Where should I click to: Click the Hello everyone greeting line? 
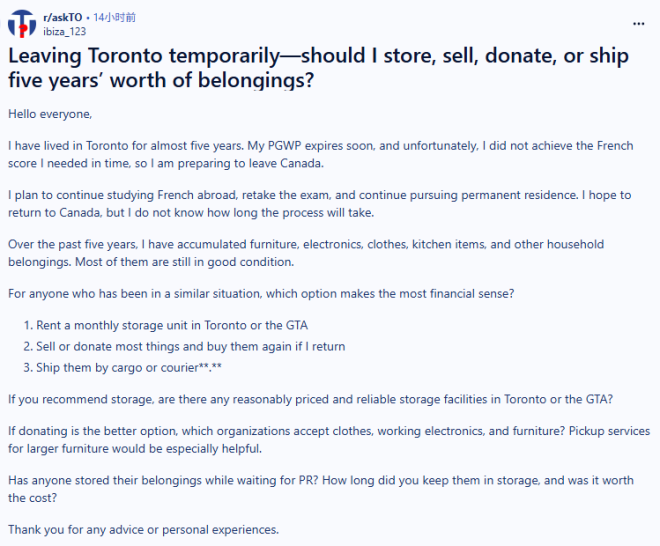(x=50, y=114)
